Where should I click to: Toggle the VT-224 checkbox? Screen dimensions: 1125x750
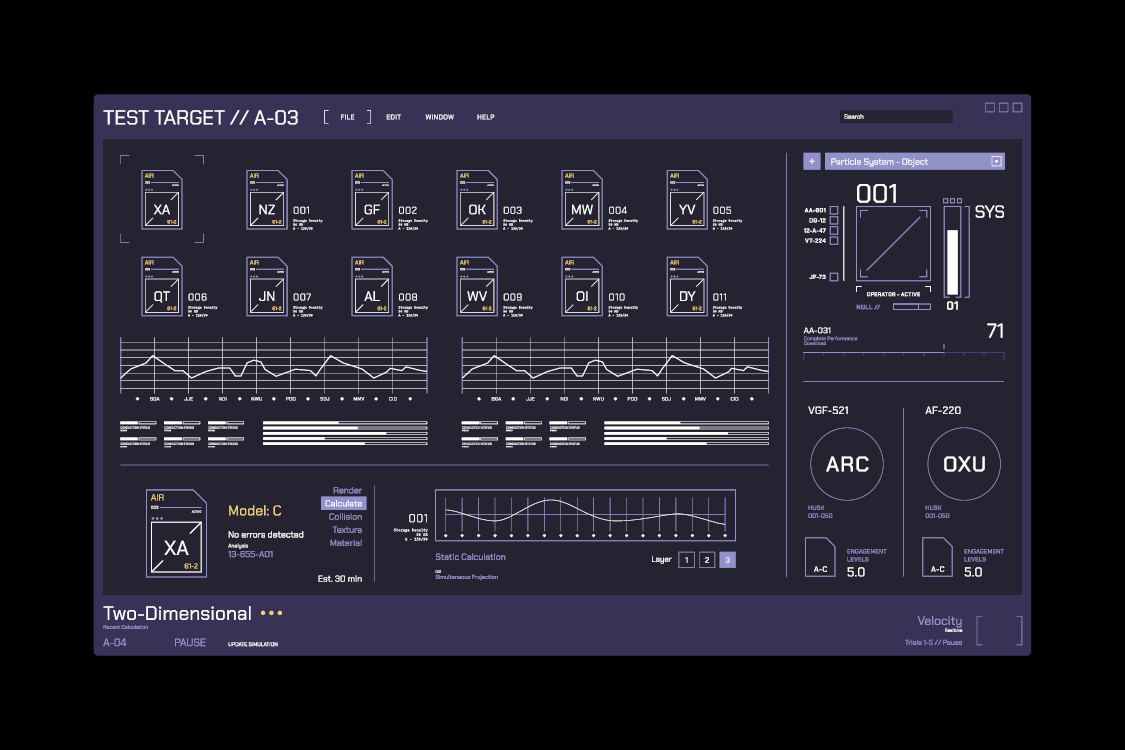pyautogui.click(x=834, y=240)
